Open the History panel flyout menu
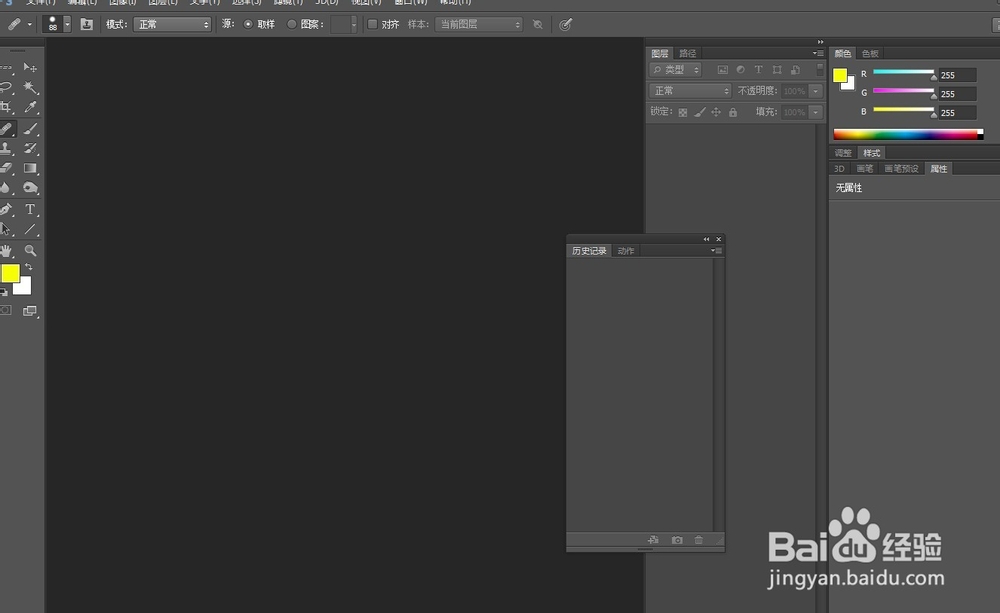 716,251
